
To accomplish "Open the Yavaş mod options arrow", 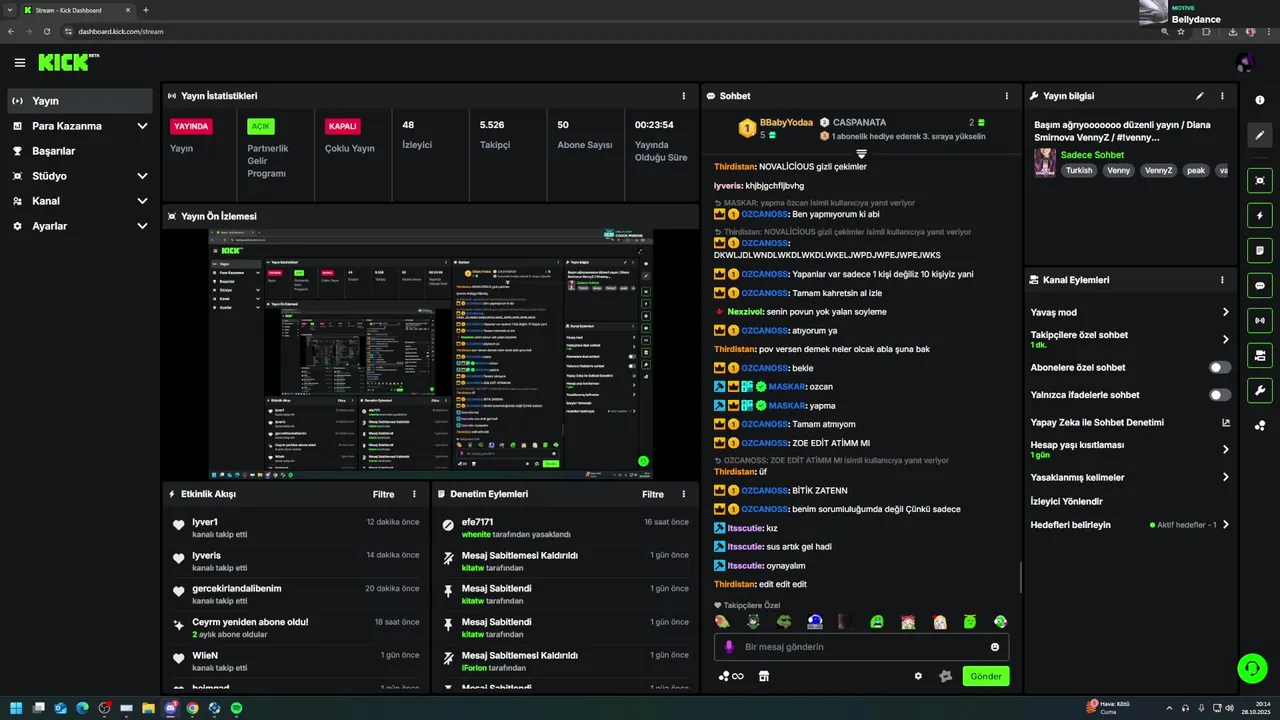I will click(x=1225, y=312).
